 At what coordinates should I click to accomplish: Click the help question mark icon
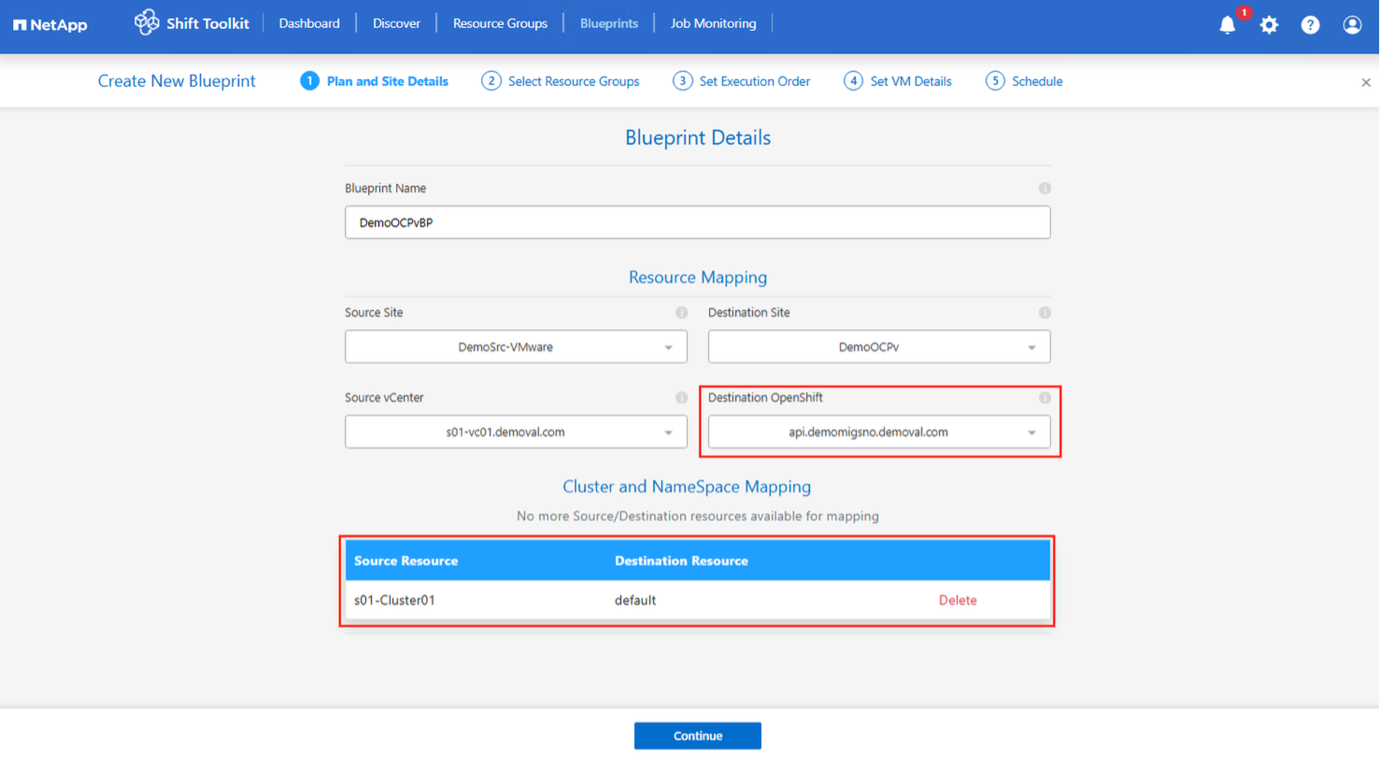point(1310,25)
